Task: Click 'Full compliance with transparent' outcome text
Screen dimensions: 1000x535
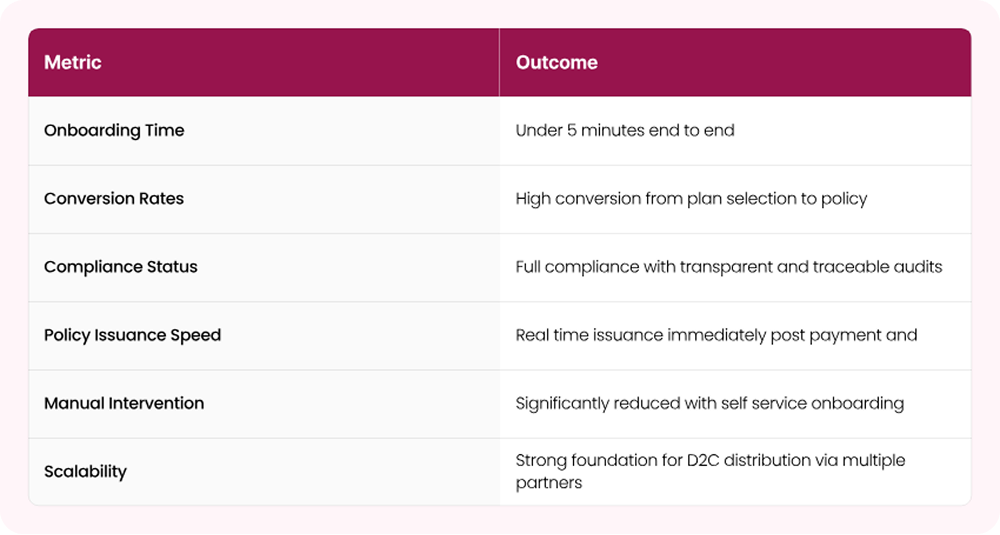Action: tap(640, 266)
